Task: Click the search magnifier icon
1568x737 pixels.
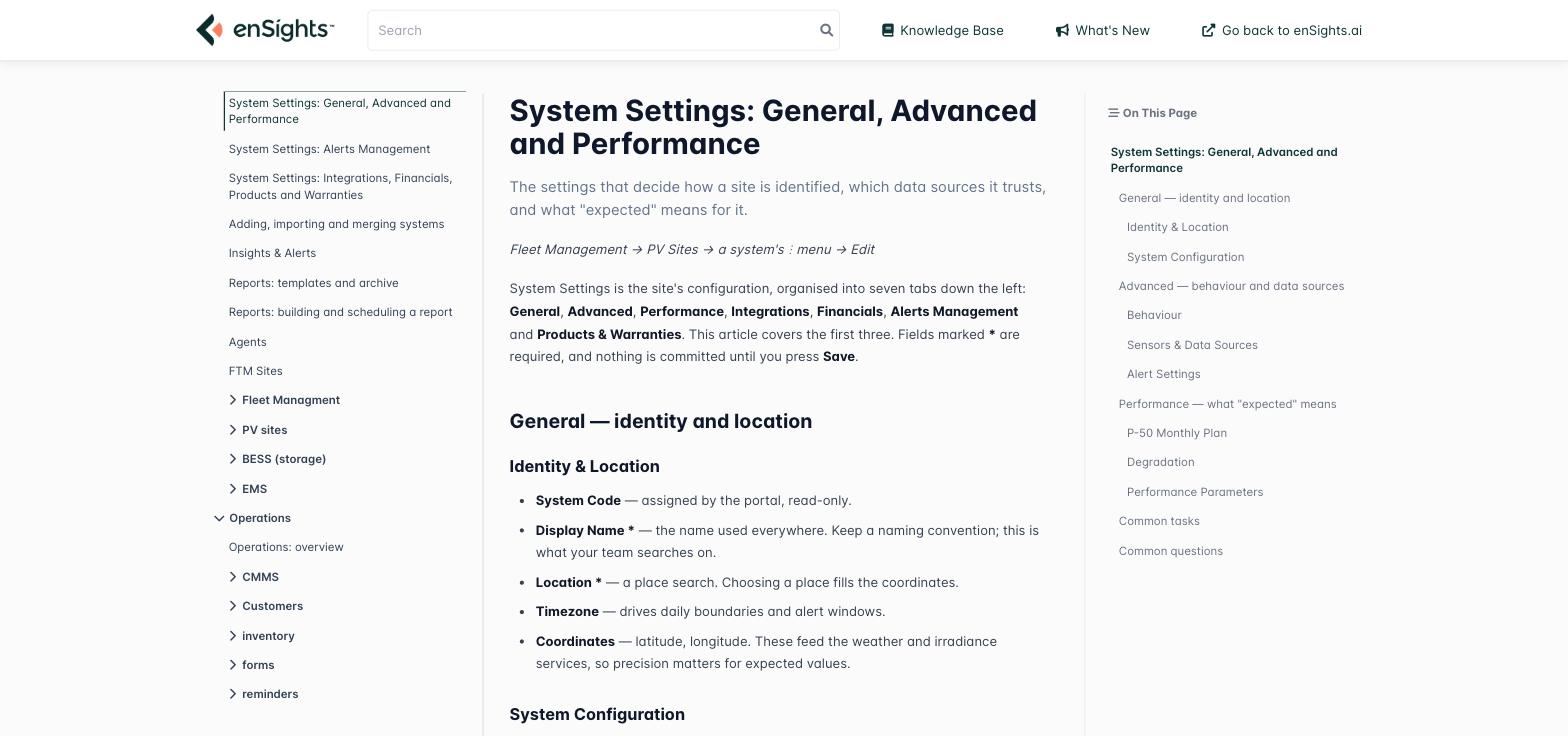Action: coord(827,30)
